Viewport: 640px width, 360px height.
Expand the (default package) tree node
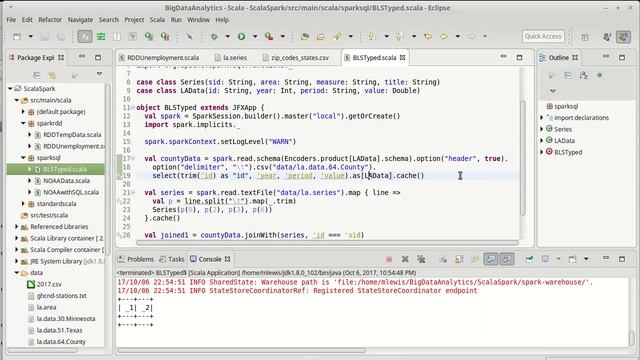[x=23, y=111]
